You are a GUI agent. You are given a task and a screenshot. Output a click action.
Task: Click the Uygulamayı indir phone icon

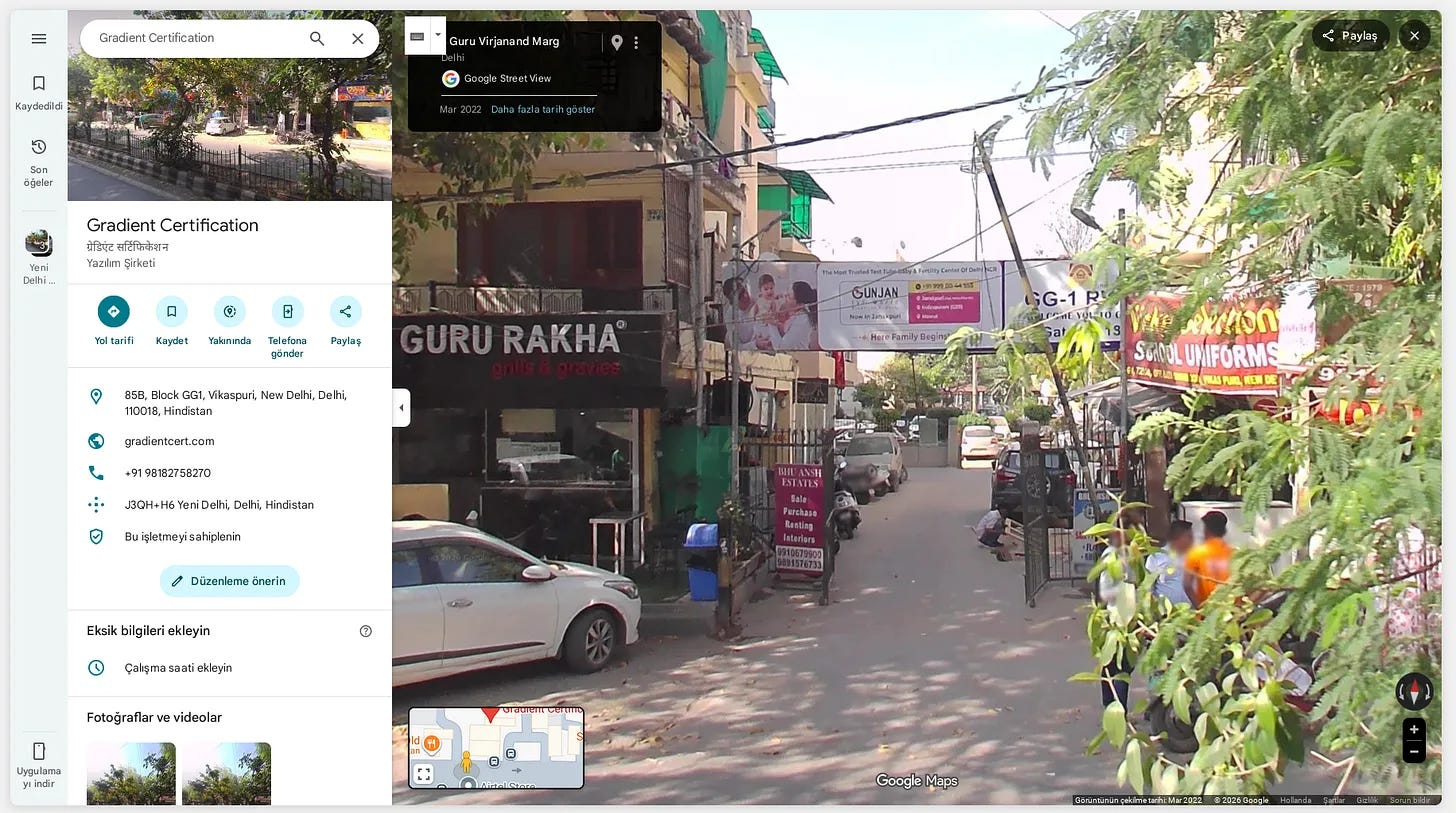click(39, 751)
